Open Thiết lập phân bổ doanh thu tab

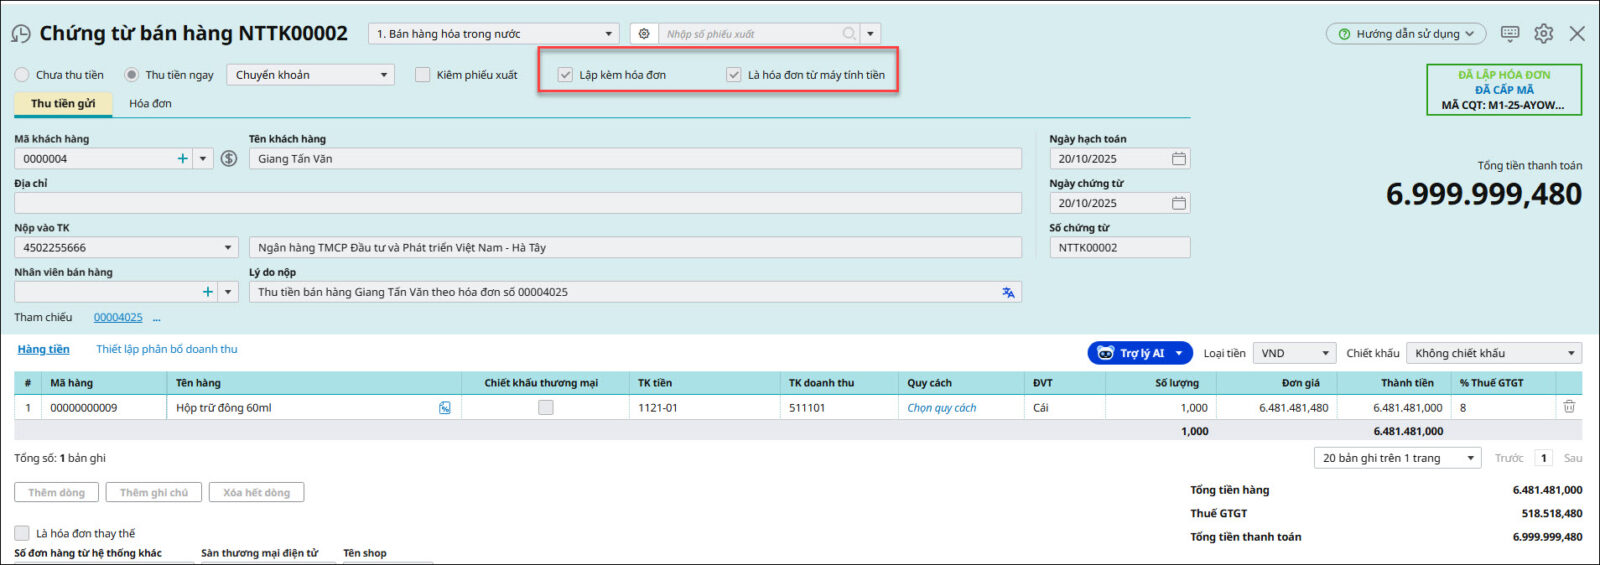[x=166, y=349]
